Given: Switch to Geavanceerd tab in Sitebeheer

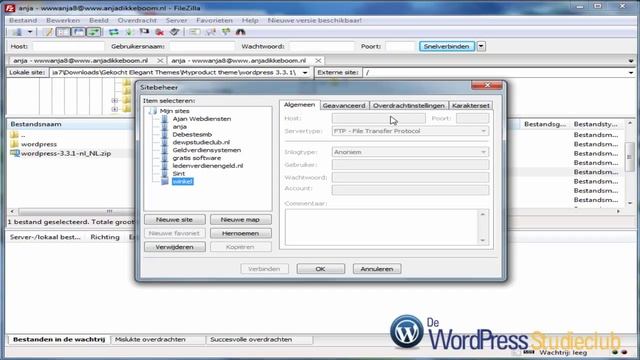Looking at the screenshot, I should pos(344,105).
